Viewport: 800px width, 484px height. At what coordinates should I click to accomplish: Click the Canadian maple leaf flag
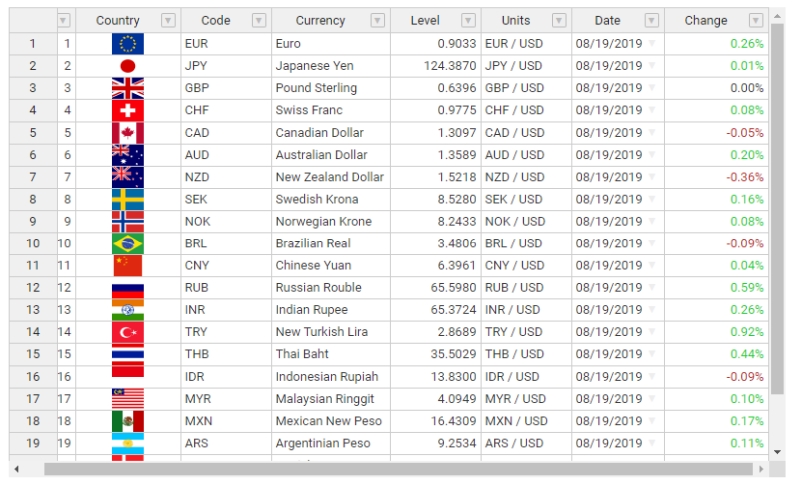(128, 133)
